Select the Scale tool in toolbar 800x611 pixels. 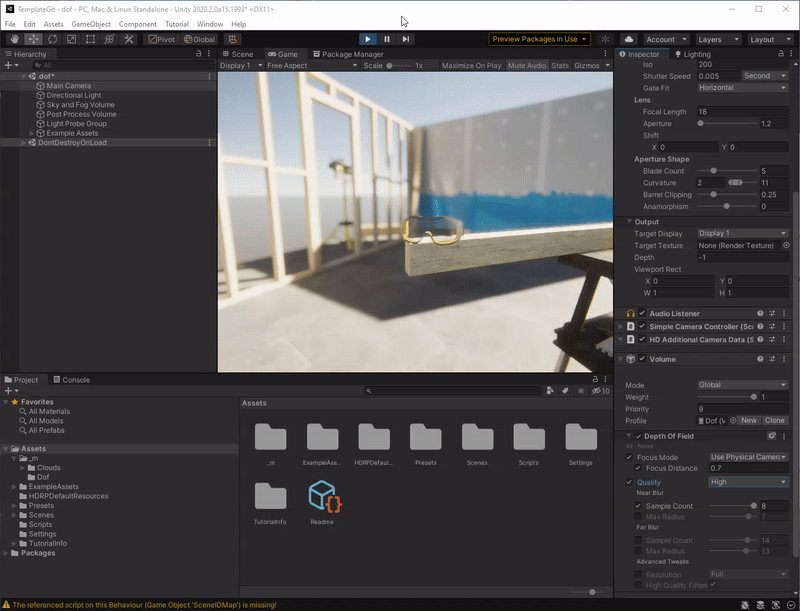click(71, 39)
